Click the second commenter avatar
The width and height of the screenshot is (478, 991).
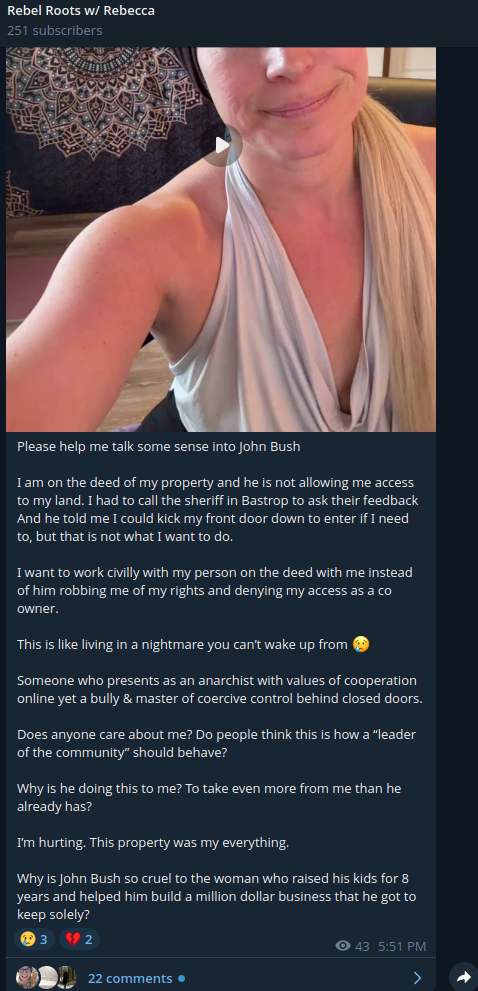[47, 978]
